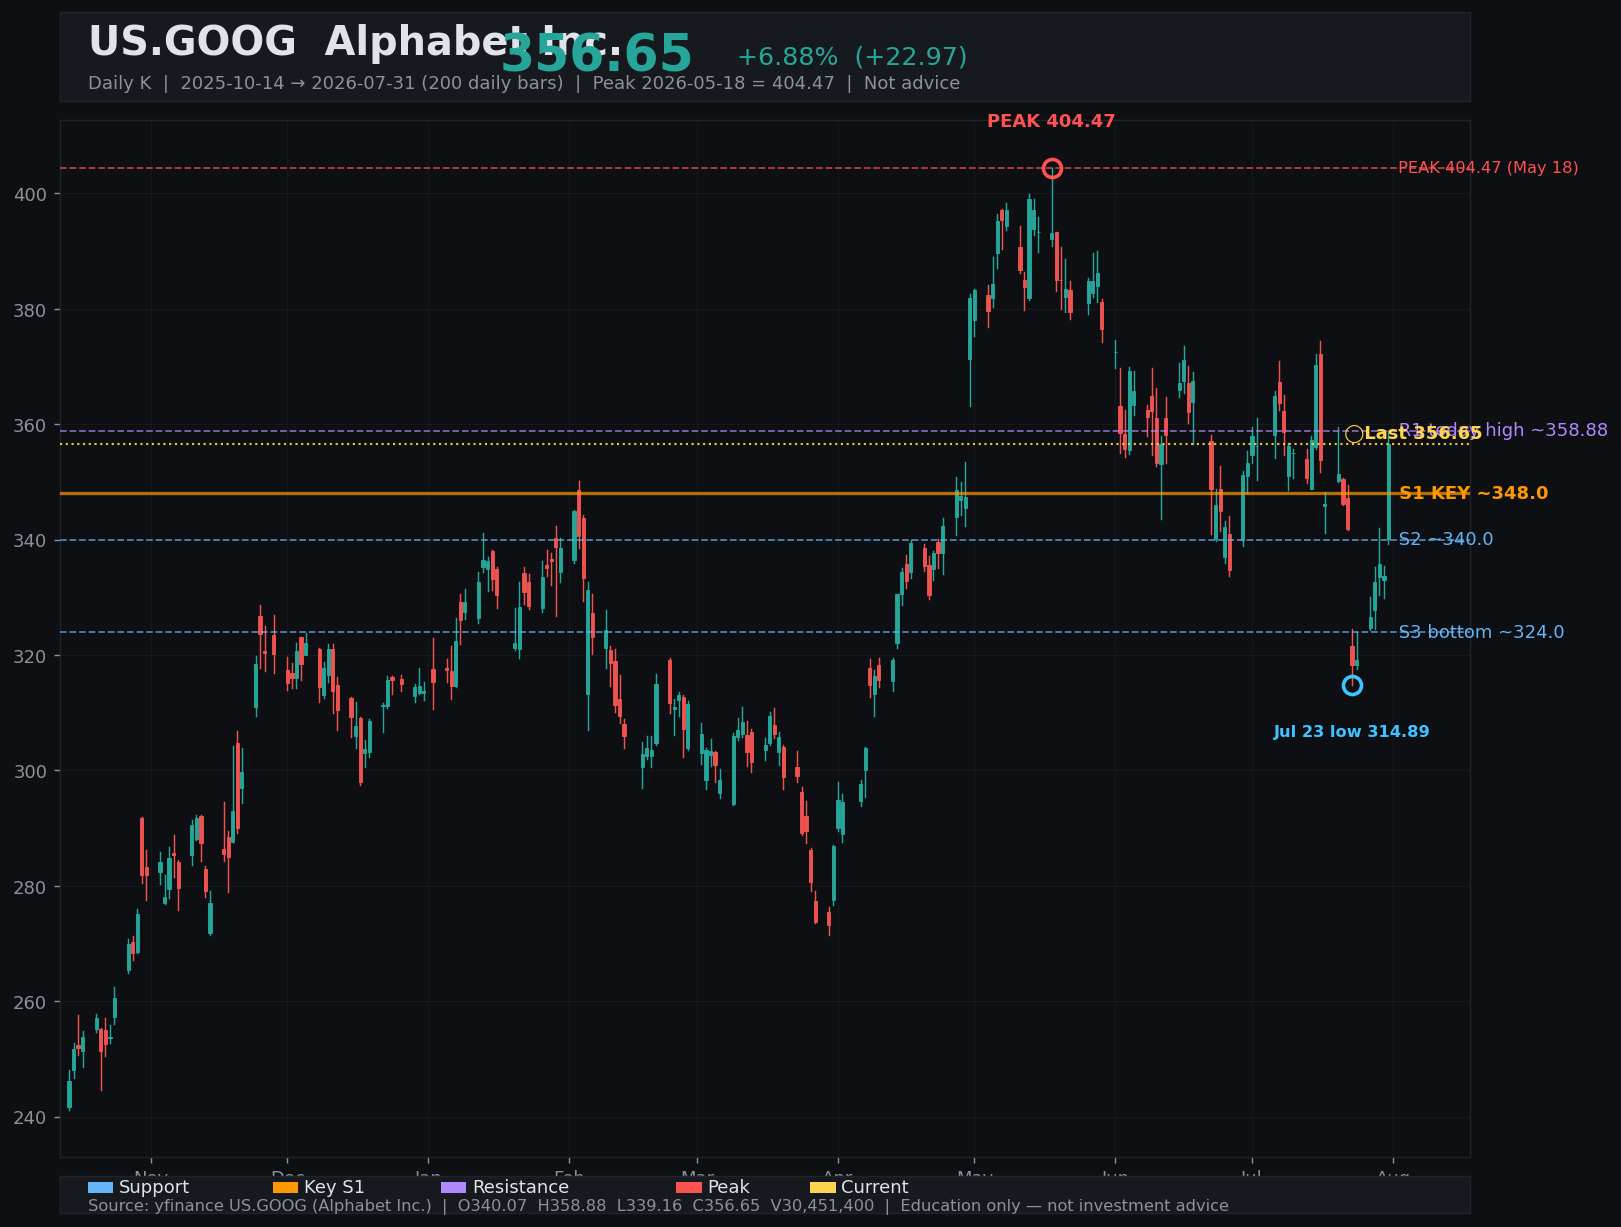
Task: Click the 'Support' legend label
Action: click(154, 1187)
